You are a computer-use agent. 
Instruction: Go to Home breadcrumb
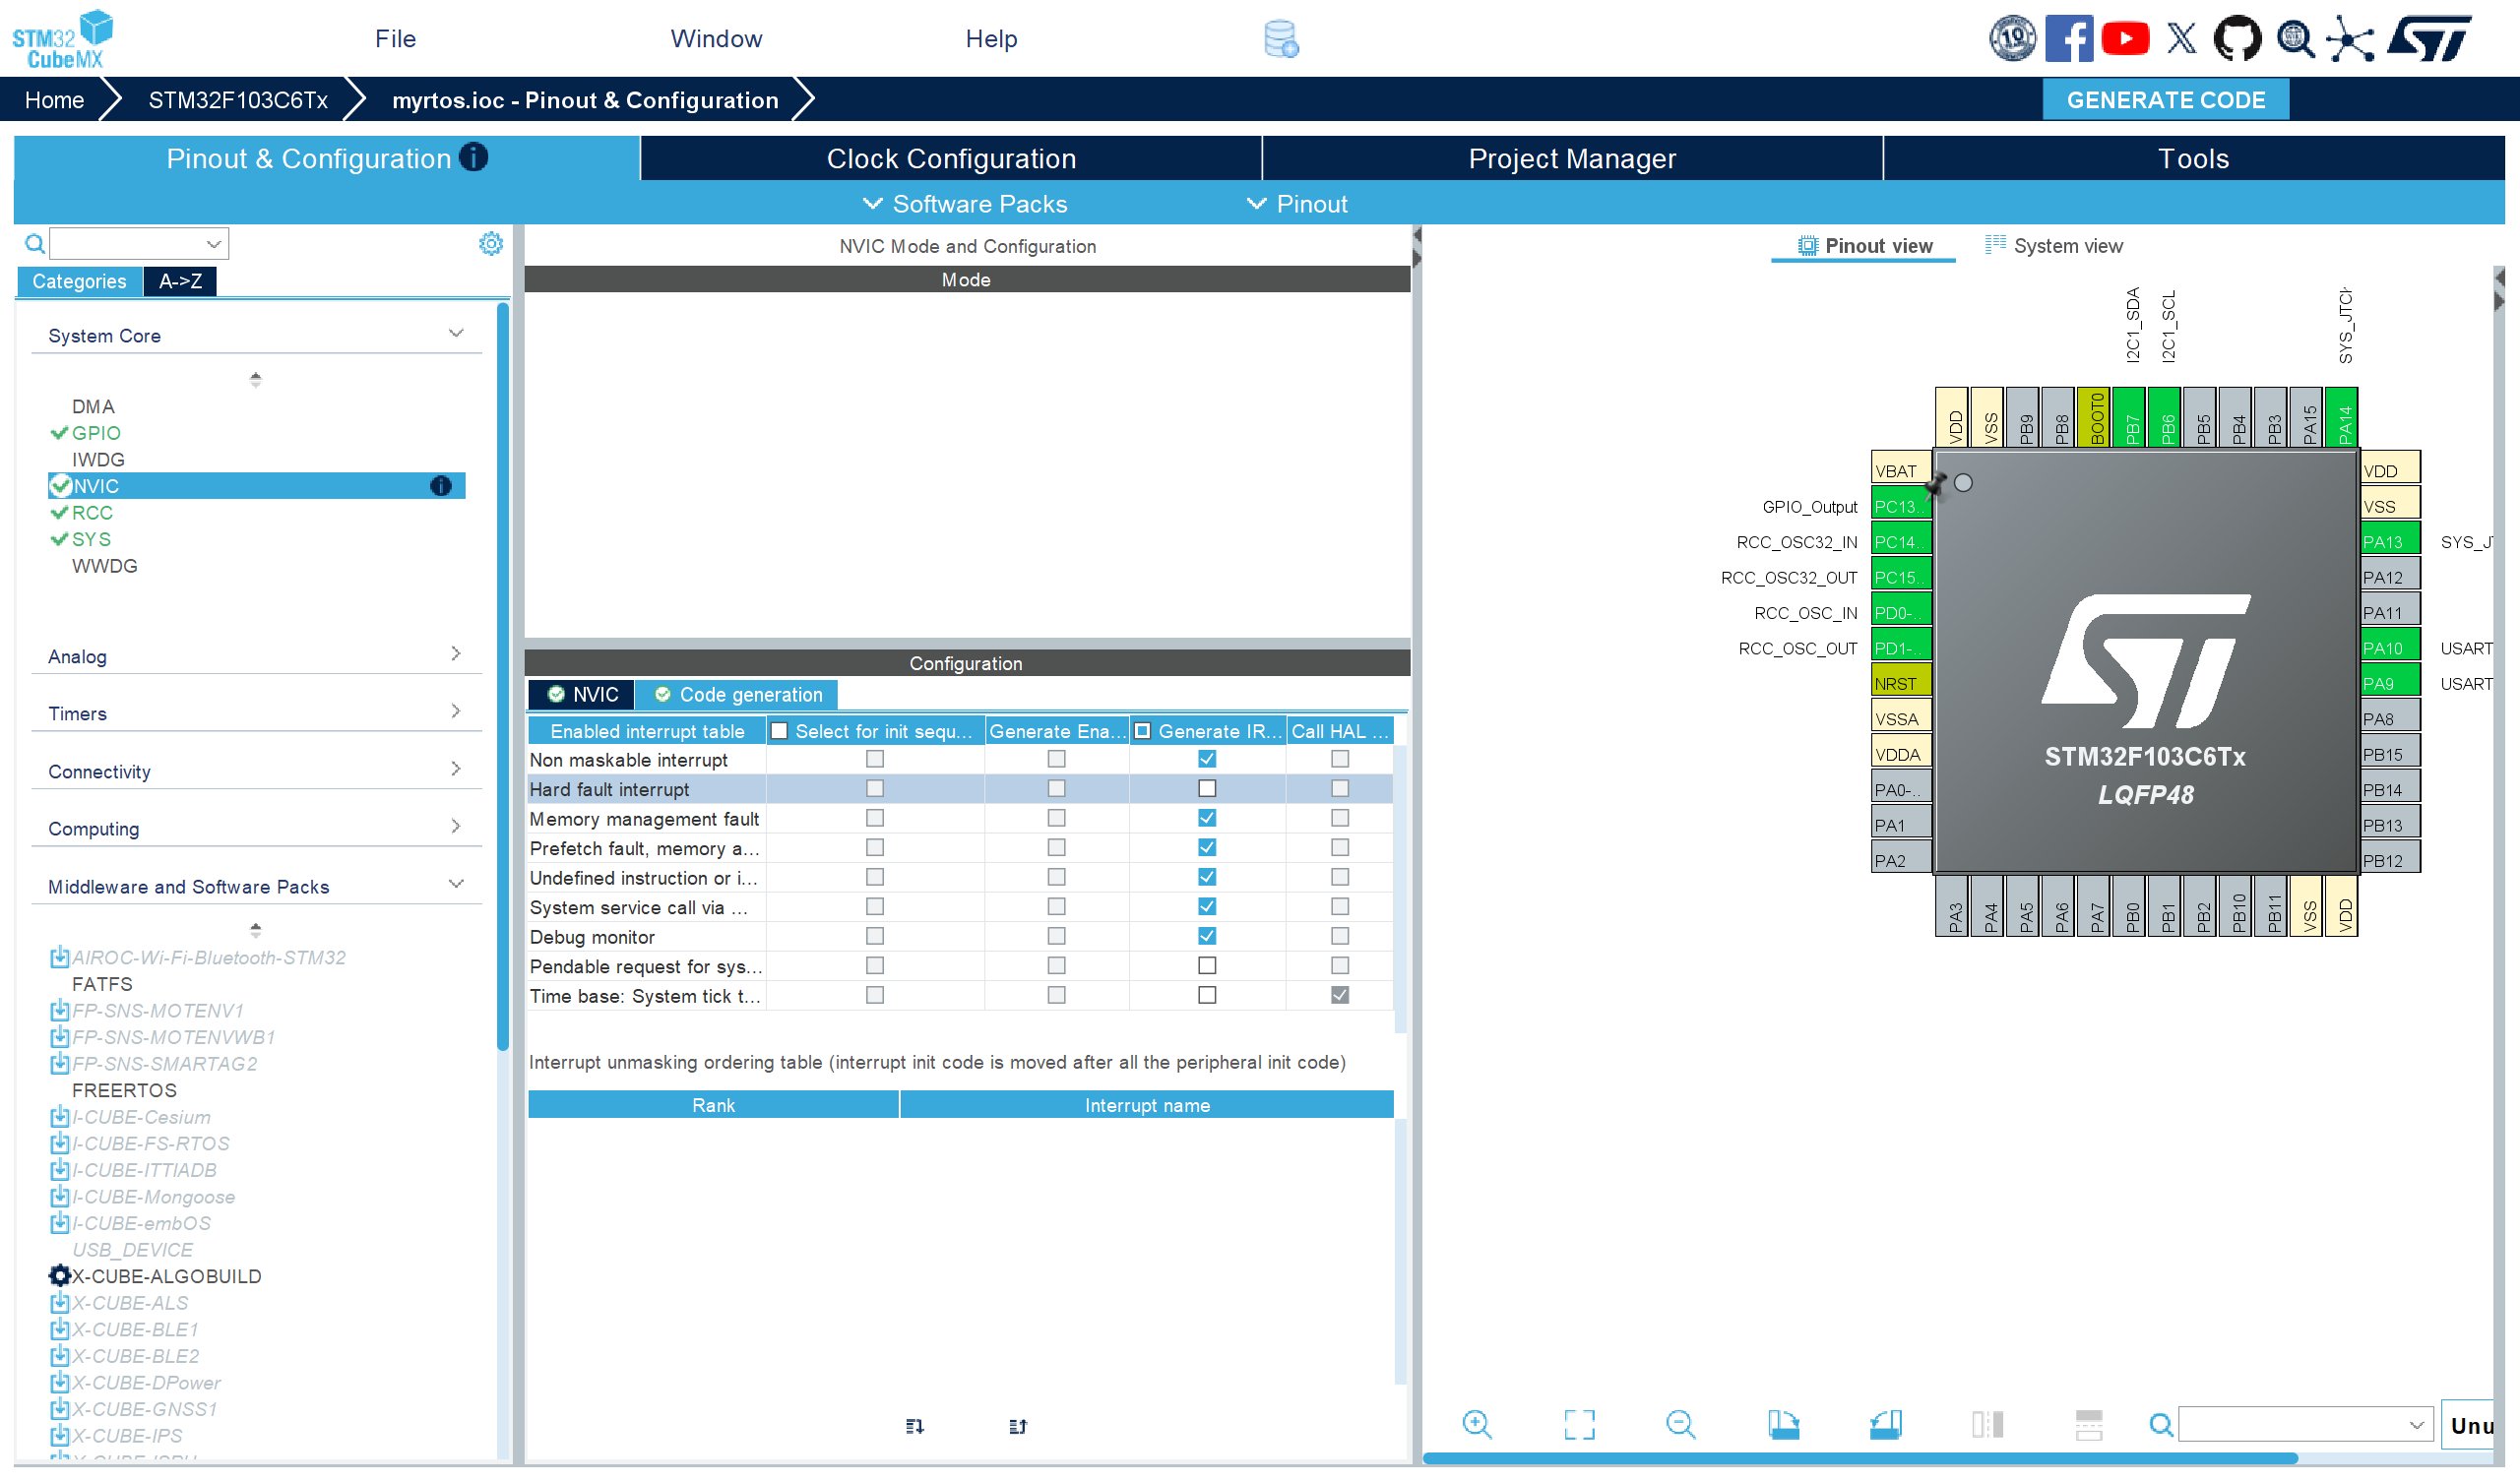click(x=54, y=100)
